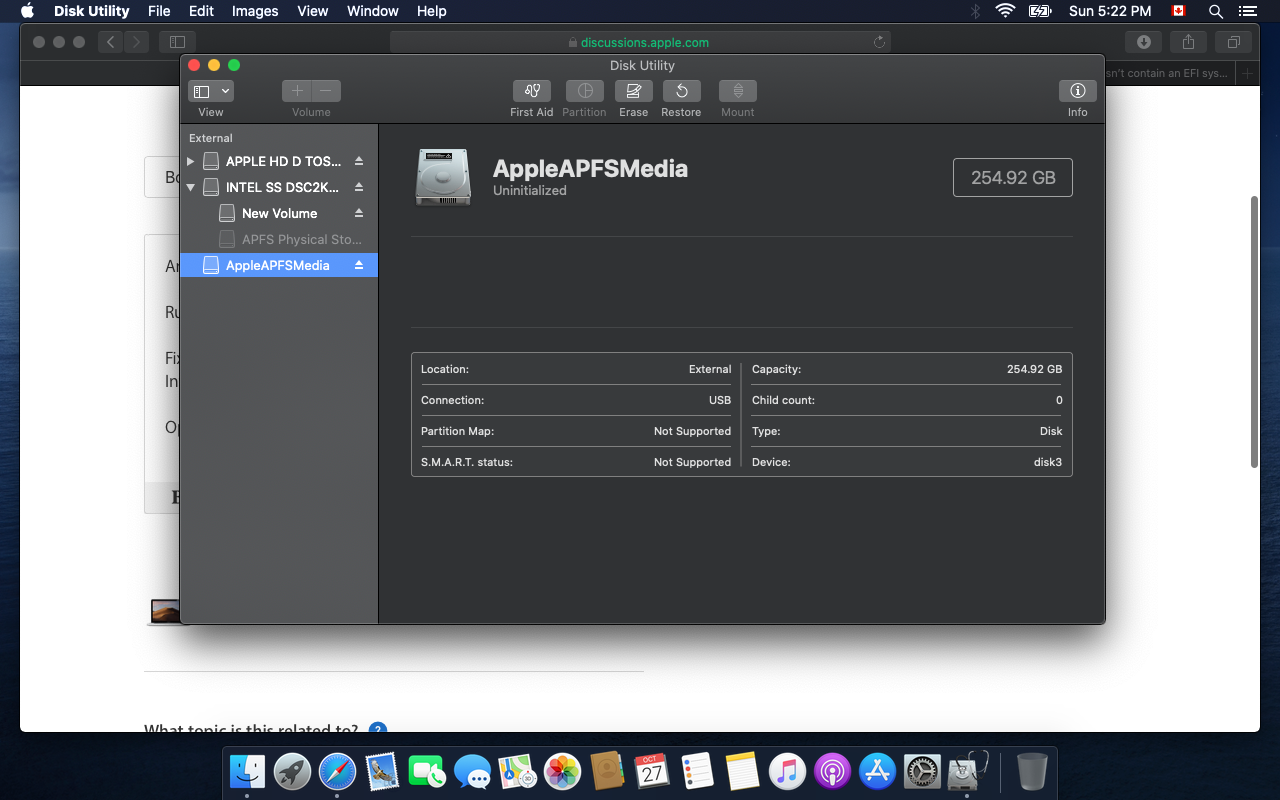
Task: Eject the AppleAPFSMedia disk
Action: (x=359, y=265)
